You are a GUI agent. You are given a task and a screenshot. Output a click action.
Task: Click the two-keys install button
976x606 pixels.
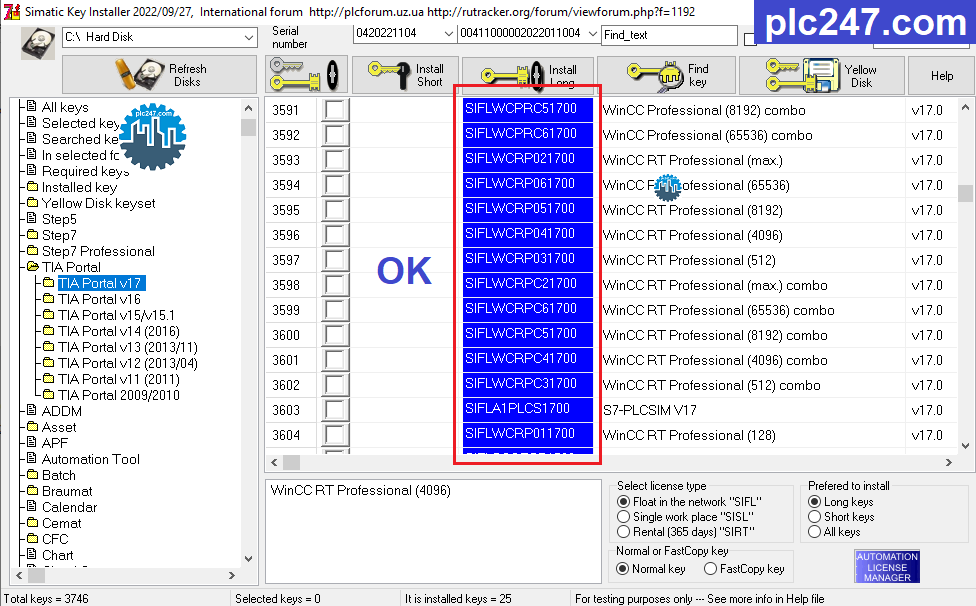305,75
